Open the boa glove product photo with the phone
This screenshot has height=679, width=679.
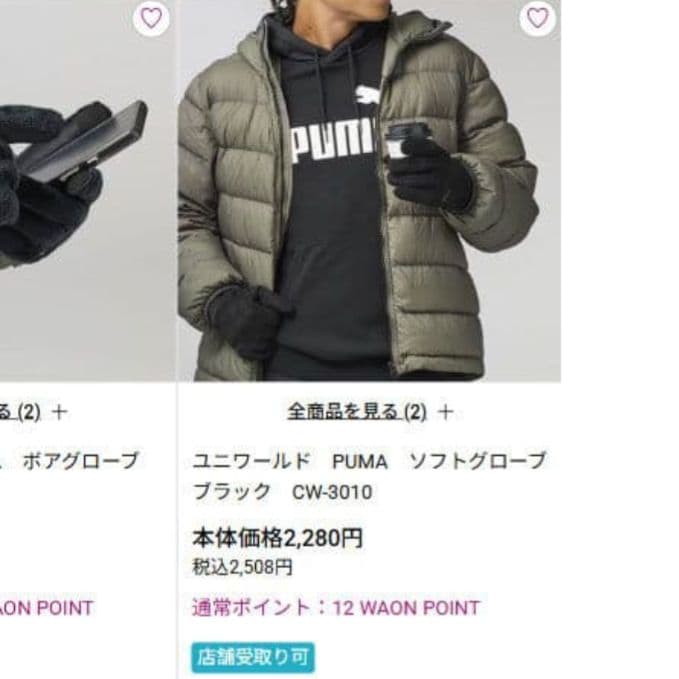pyautogui.click(x=87, y=191)
